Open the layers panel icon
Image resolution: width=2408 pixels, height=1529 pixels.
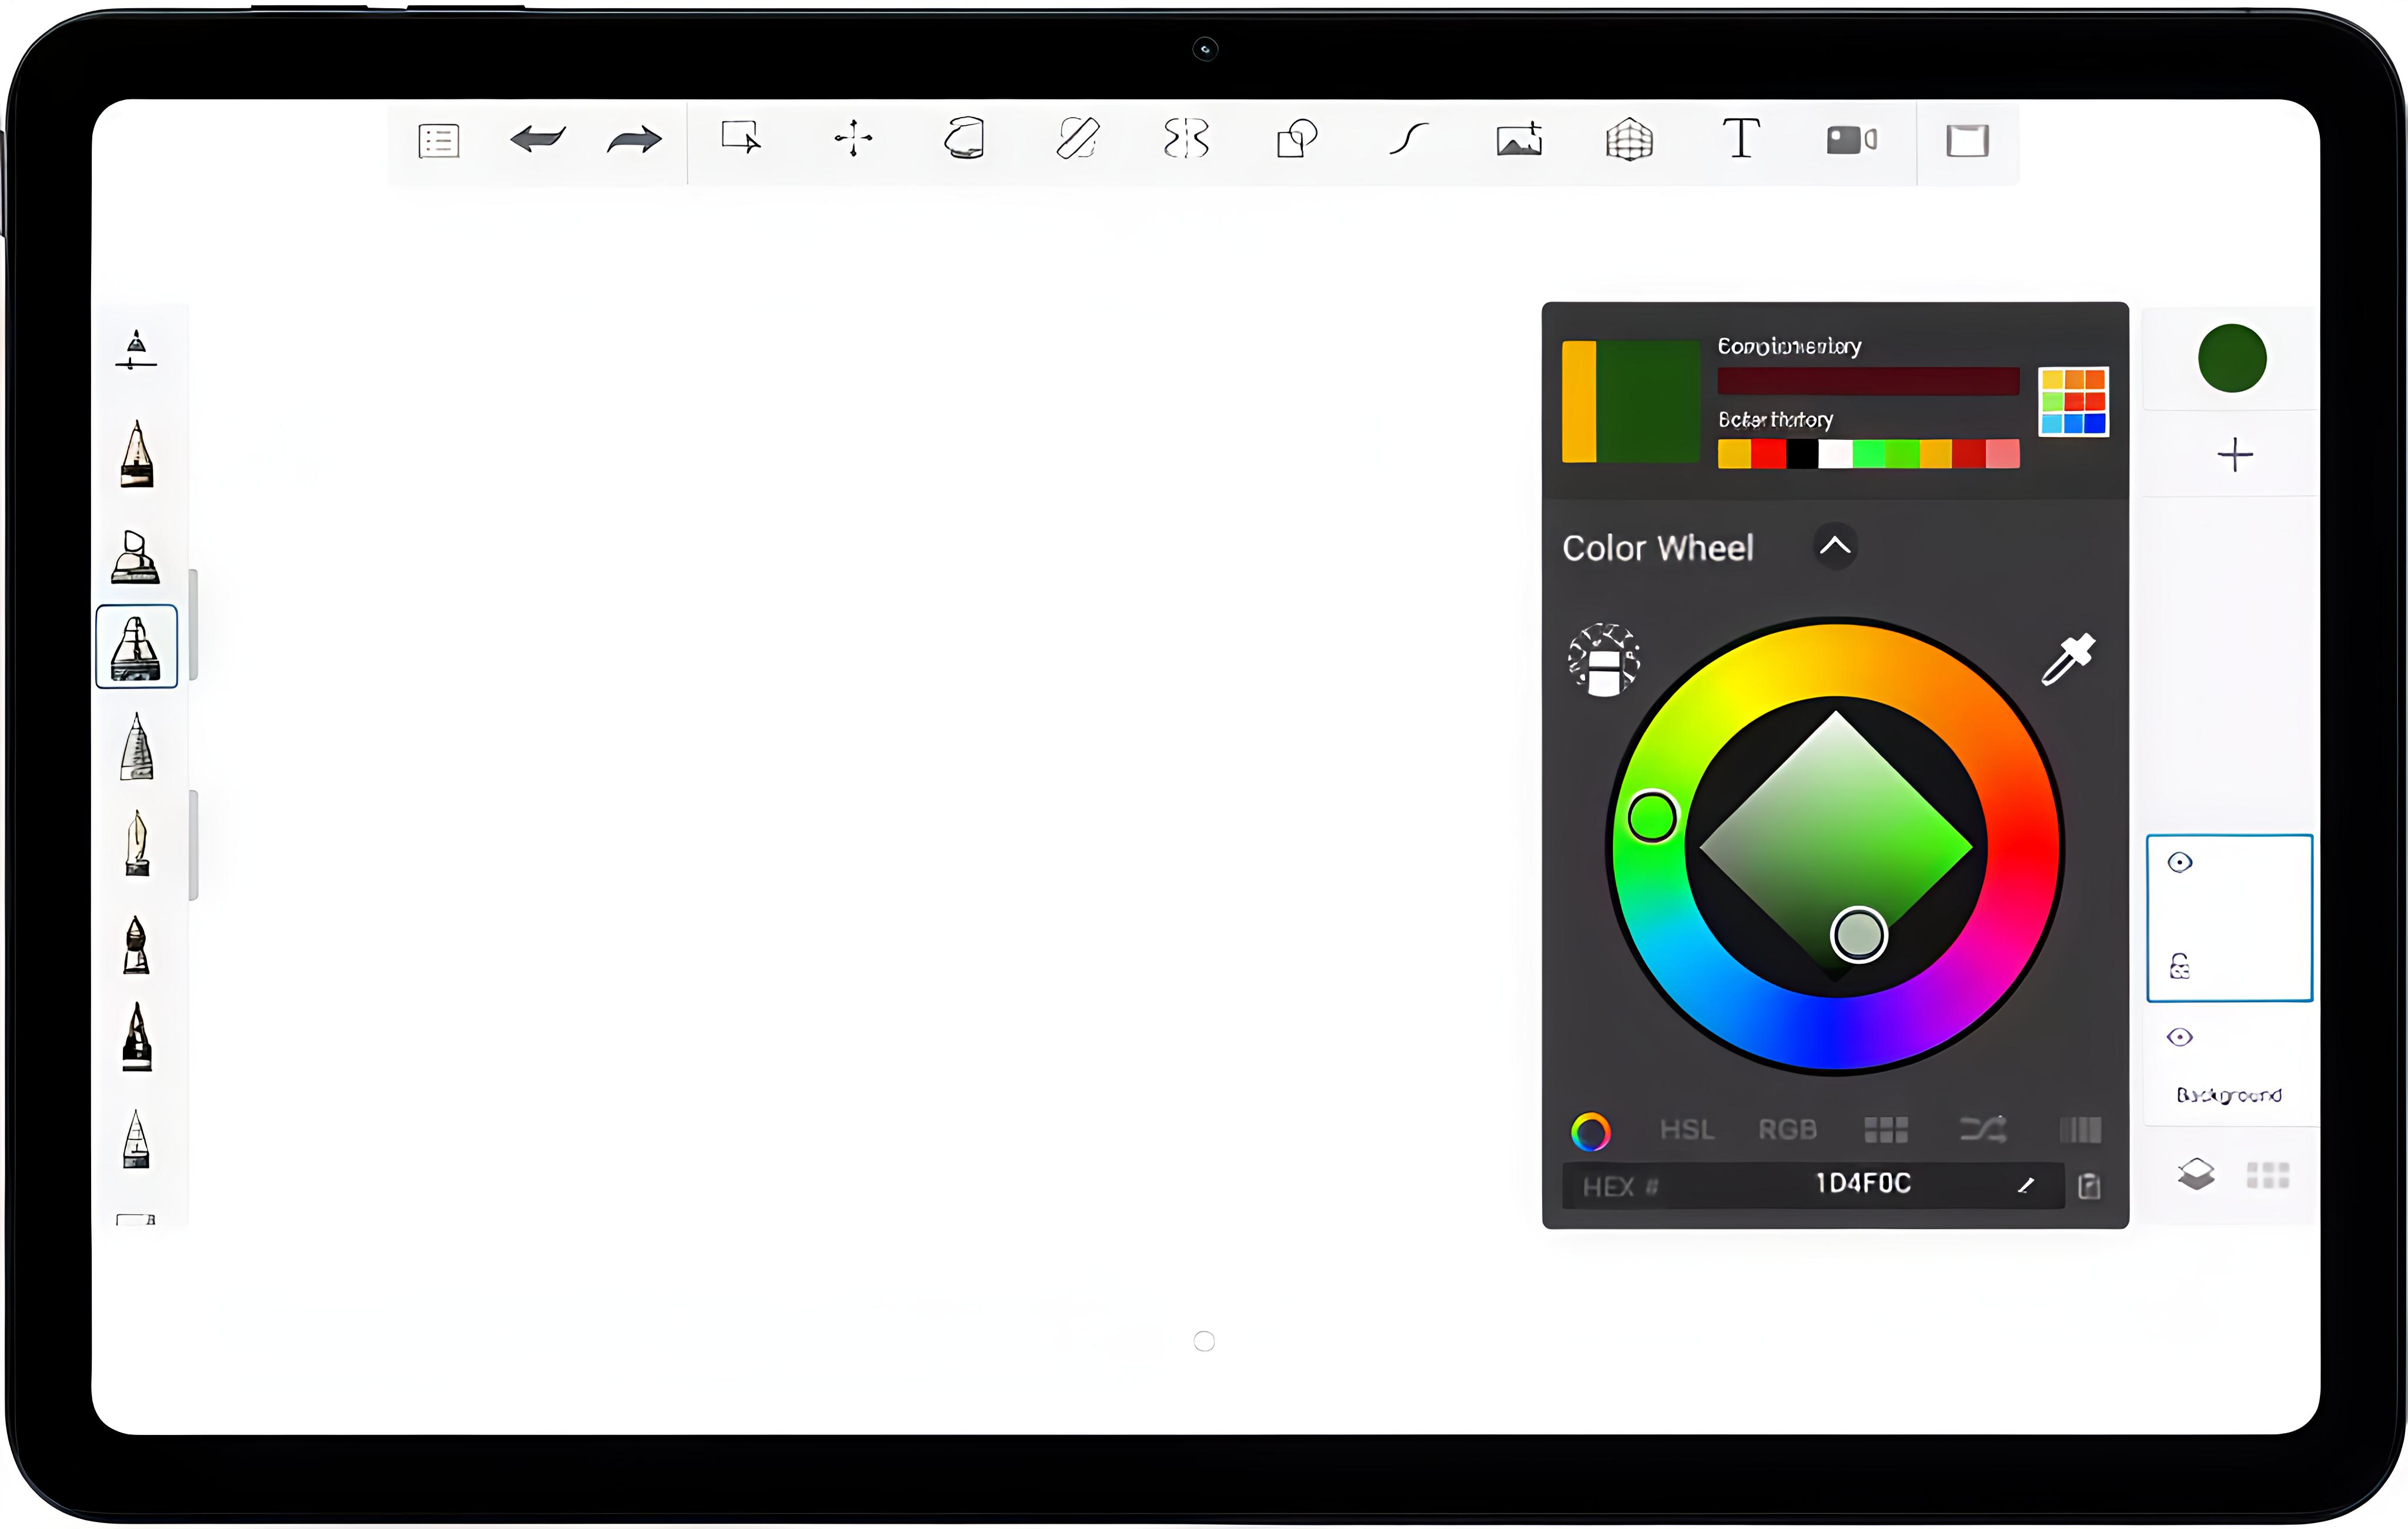pos(2196,1174)
